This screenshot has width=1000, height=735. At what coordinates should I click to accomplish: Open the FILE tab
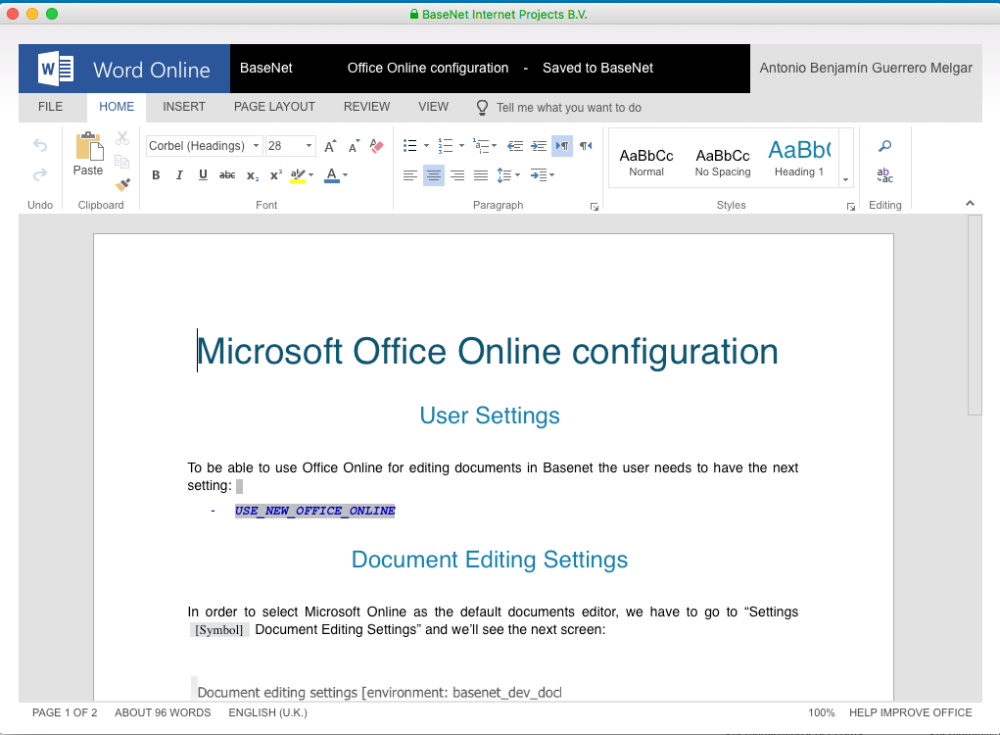pos(50,107)
